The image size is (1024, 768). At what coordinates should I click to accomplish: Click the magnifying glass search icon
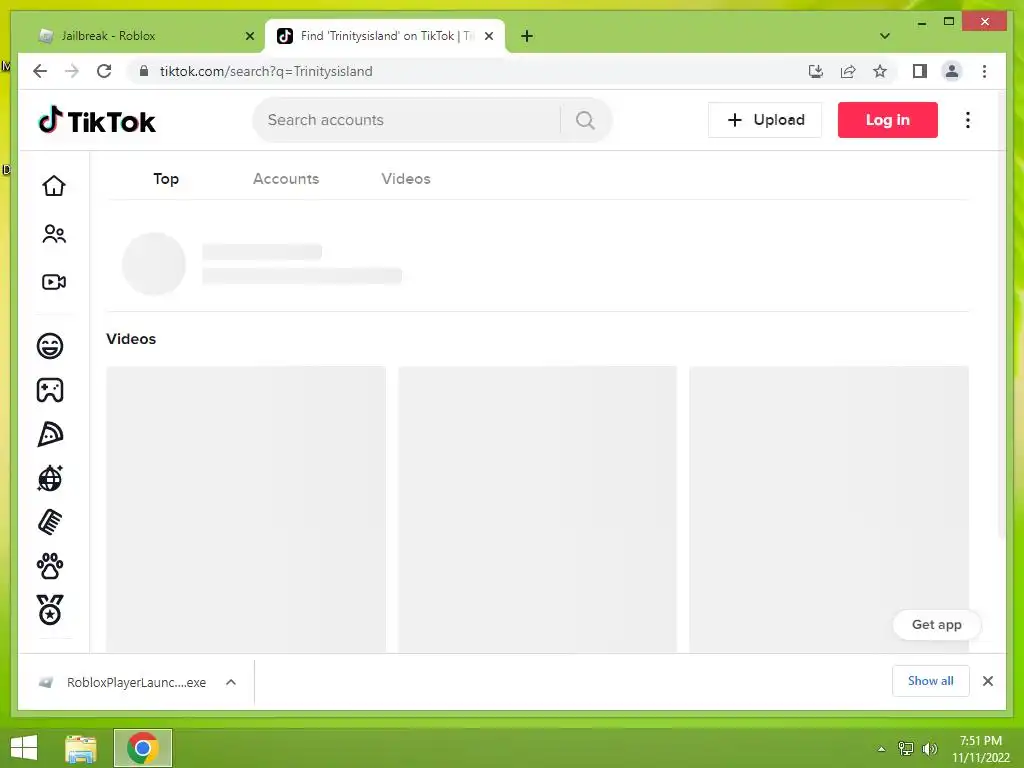[x=585, y=120]
